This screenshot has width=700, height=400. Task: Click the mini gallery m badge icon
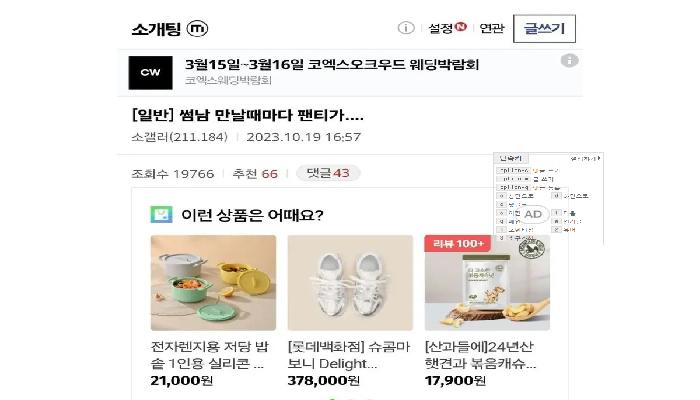pos(197,29)
